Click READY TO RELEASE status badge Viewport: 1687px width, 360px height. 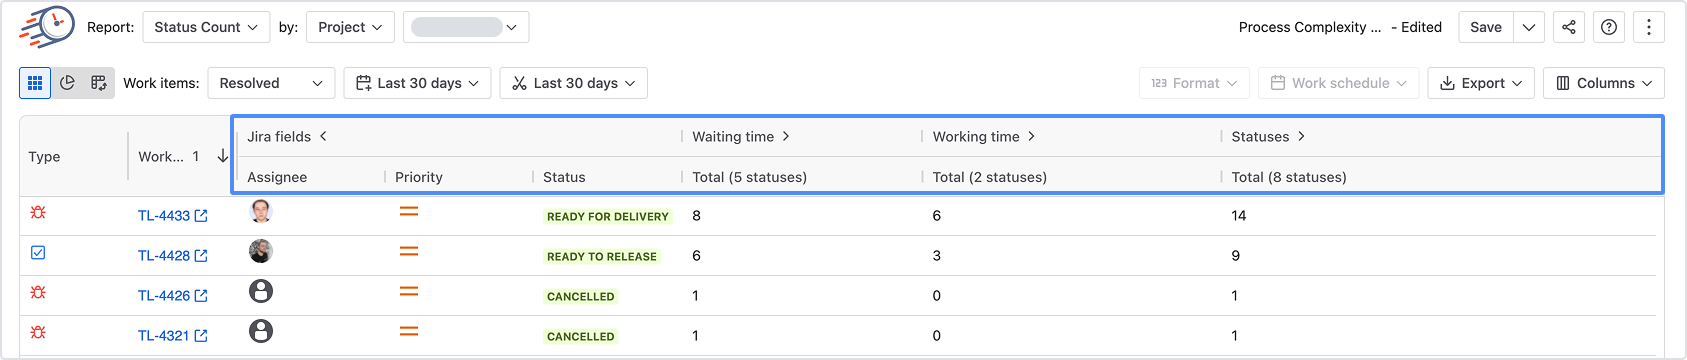tap(602, 256)
